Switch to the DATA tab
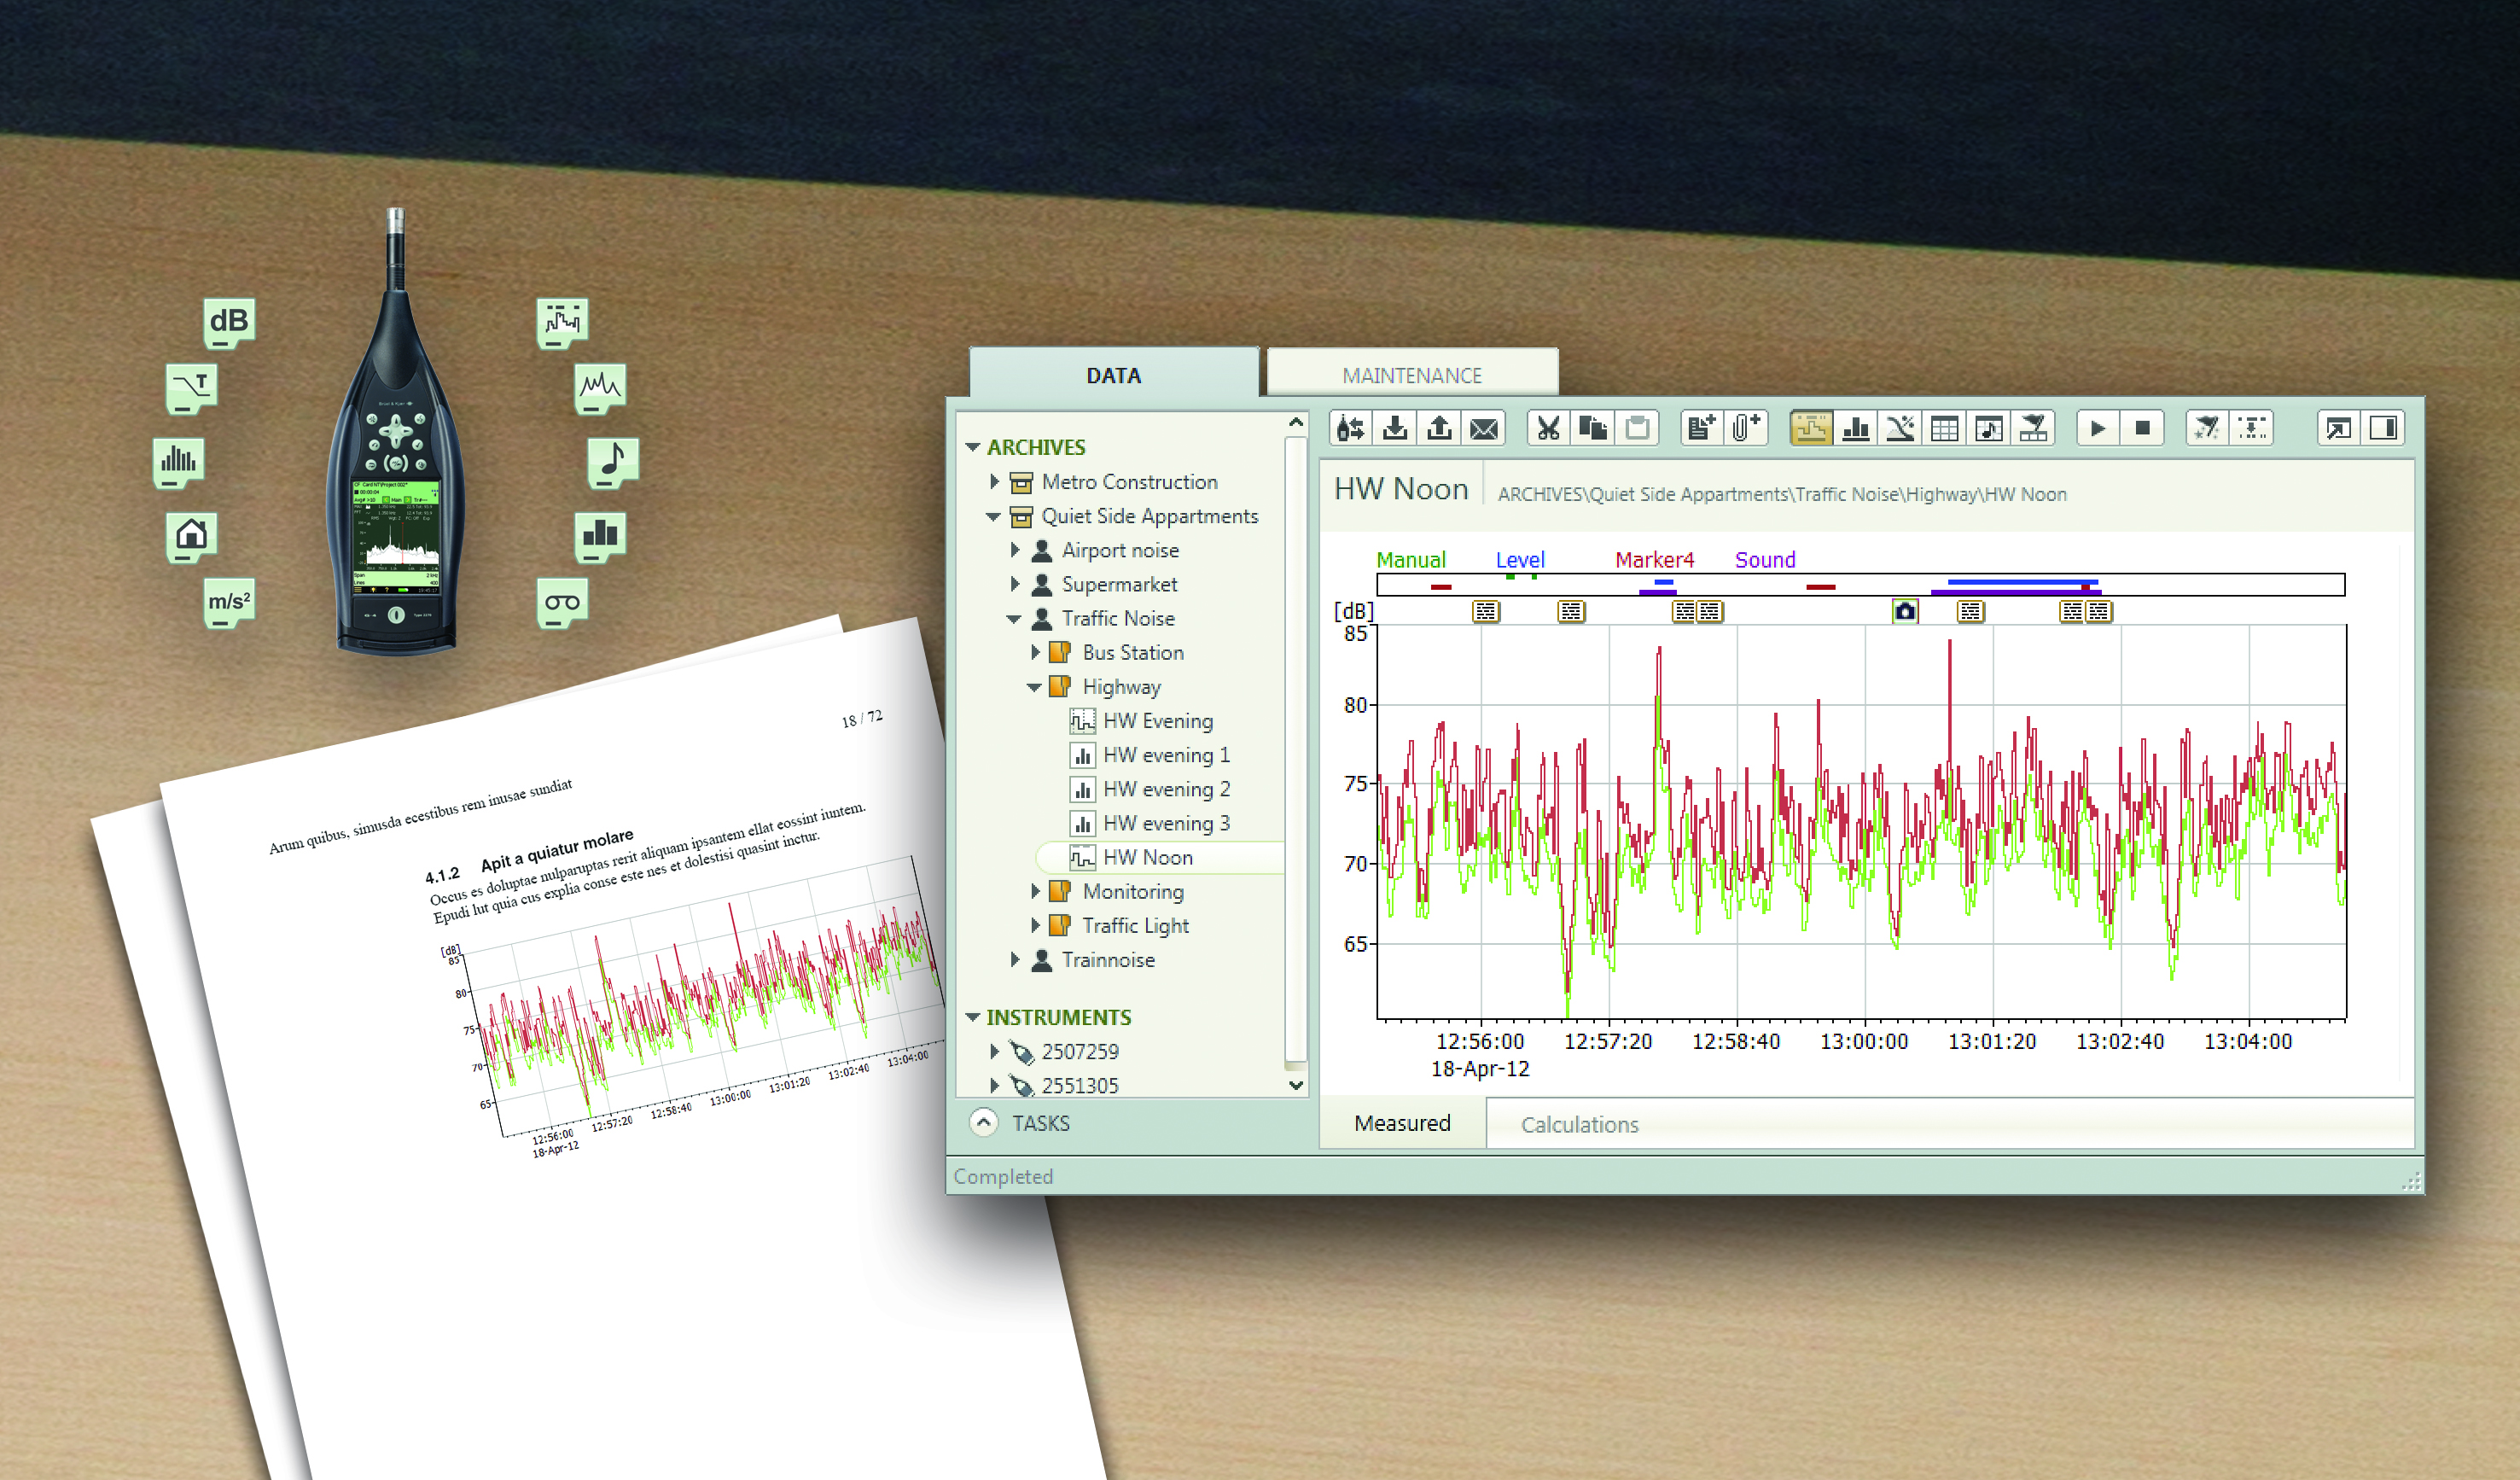Viewport: 2520px width, 1480px height. [x=1114, y=375]
